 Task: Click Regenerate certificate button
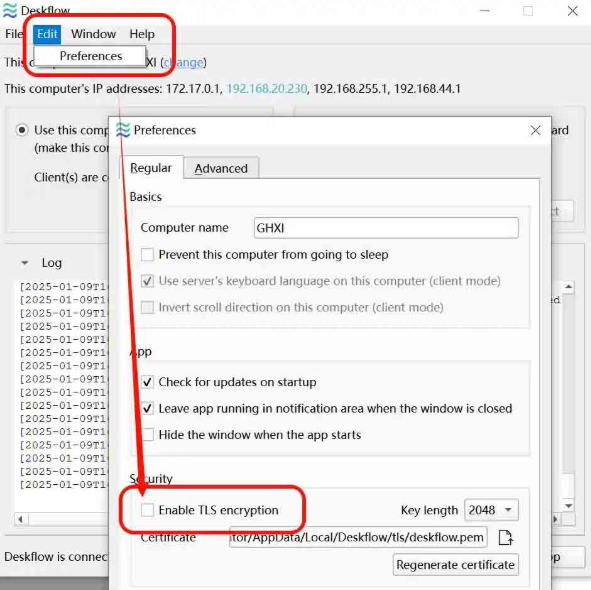point(456,565)
